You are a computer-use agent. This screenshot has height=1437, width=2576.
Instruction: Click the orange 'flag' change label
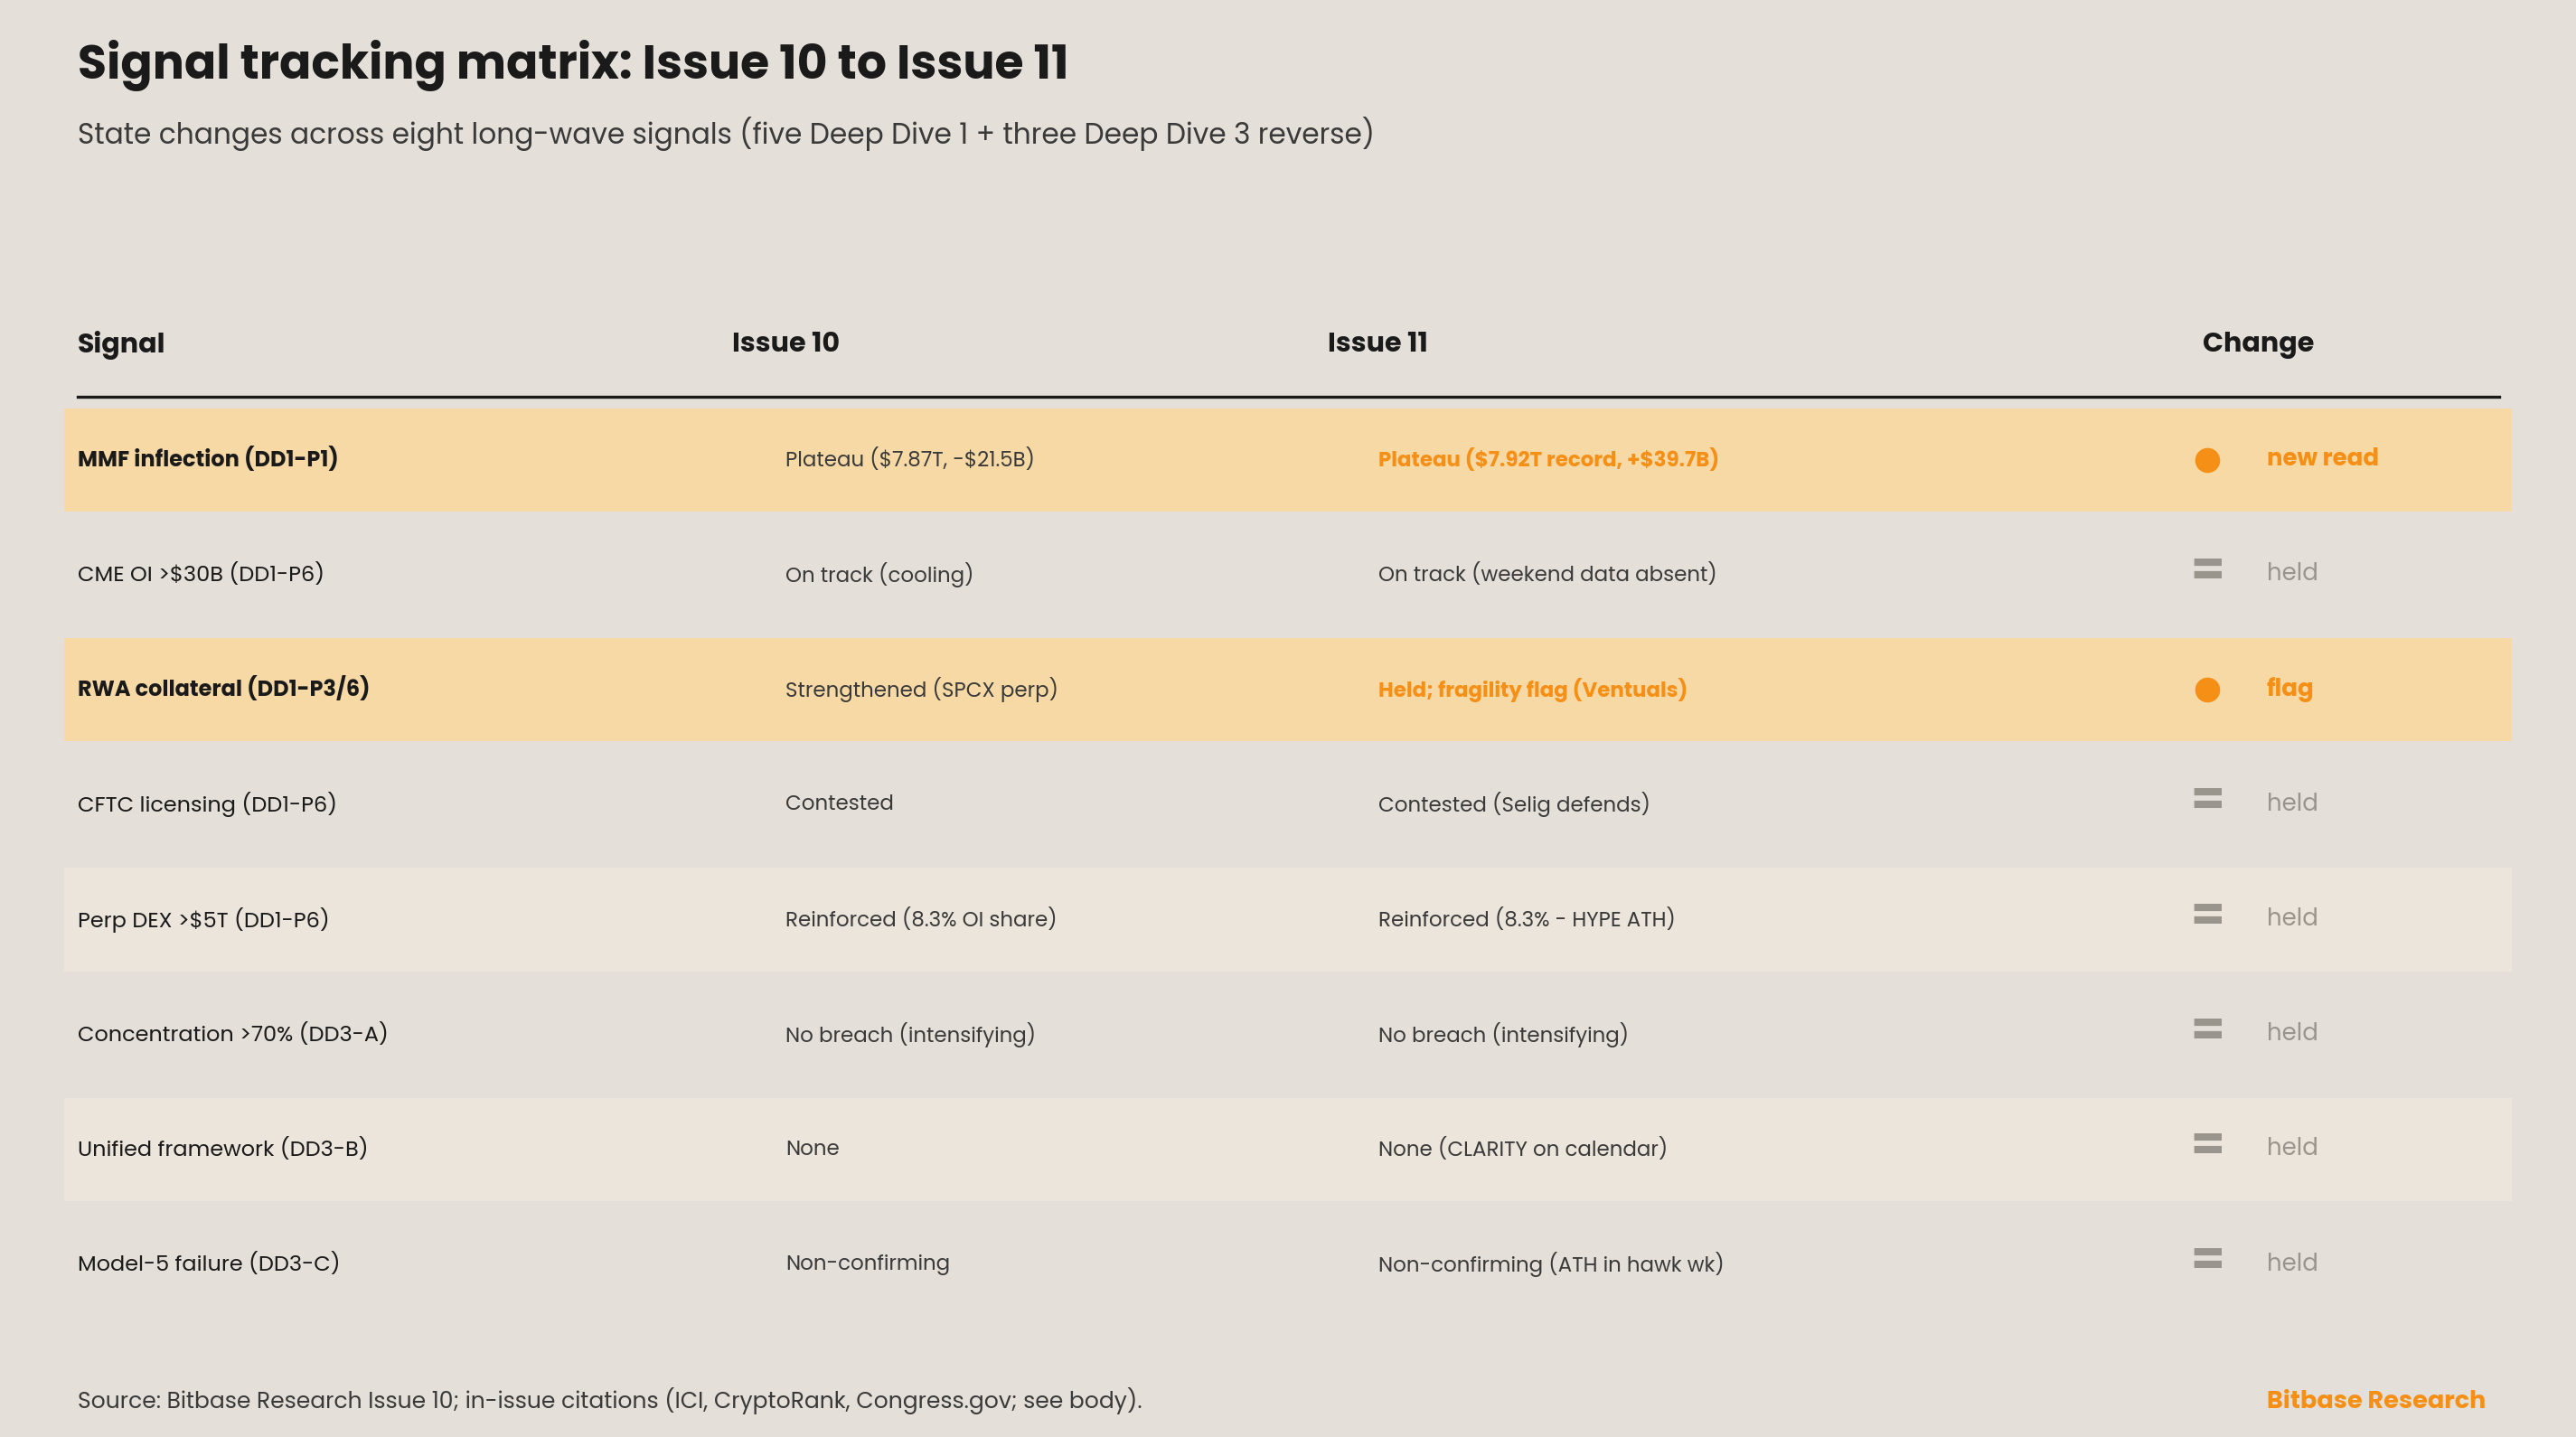(2289, 688)
